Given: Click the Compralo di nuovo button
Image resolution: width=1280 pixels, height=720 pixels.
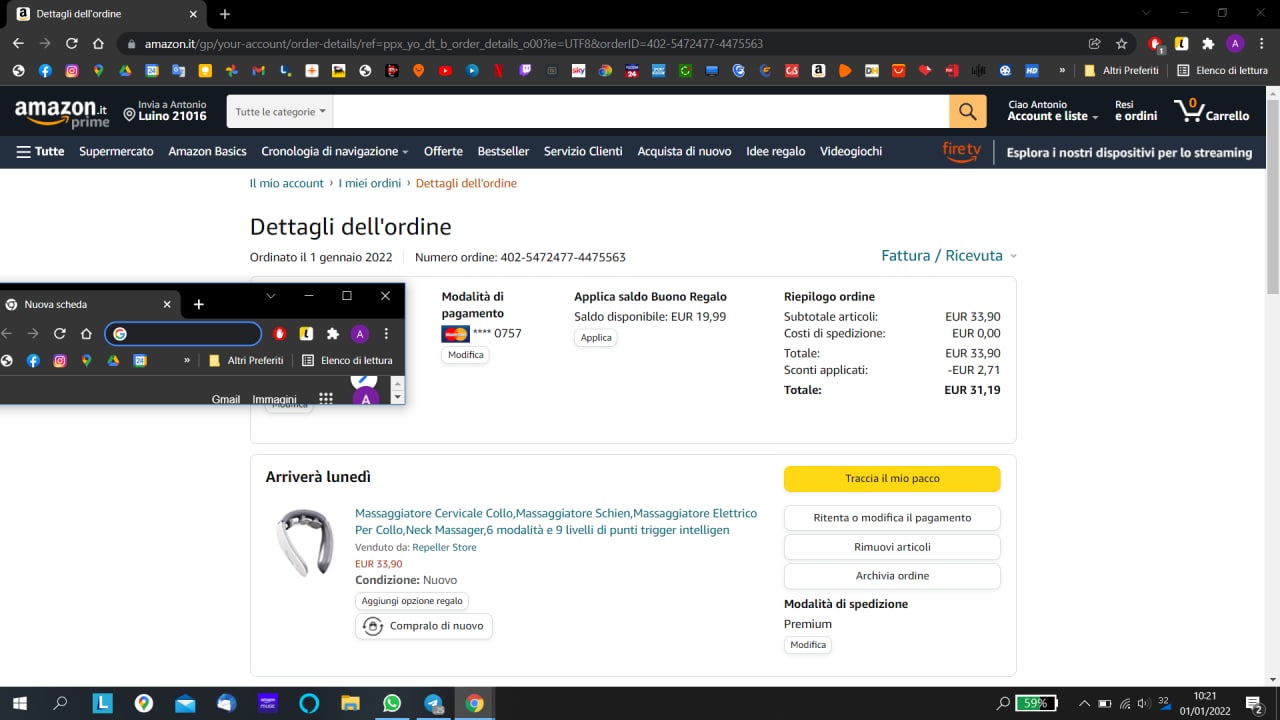Looking at the screenshot, I should click(424, 626).
